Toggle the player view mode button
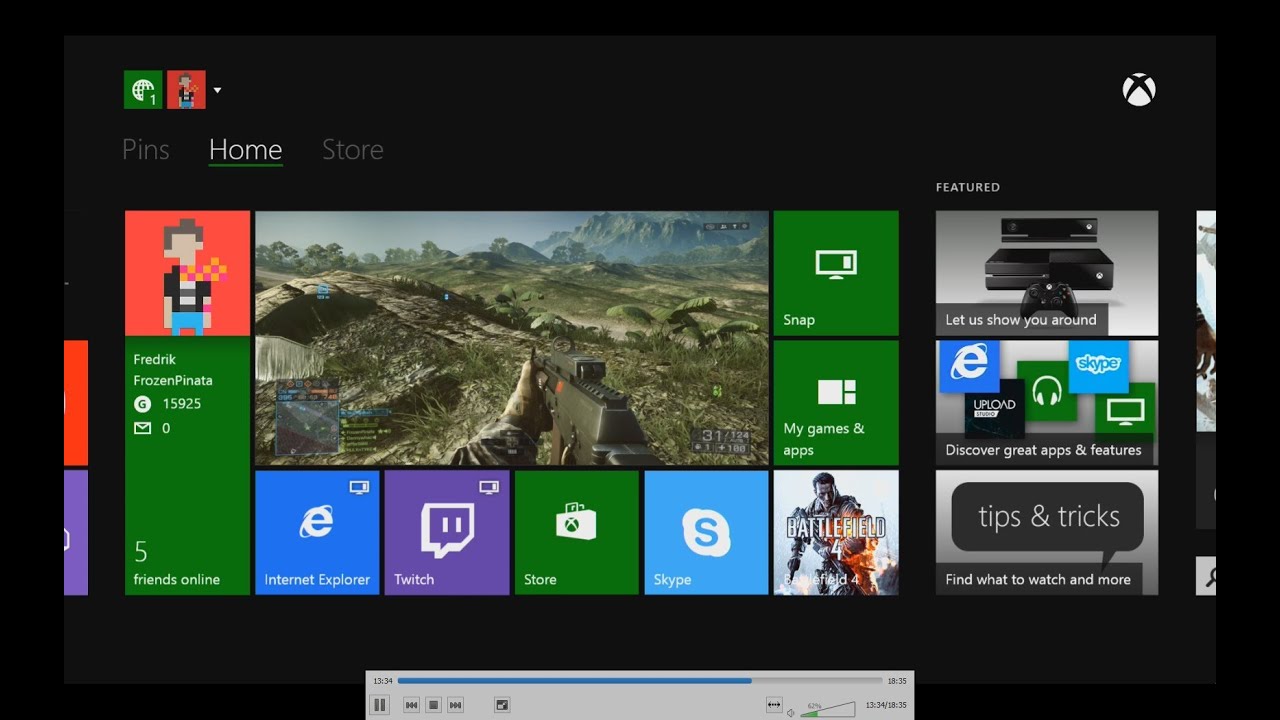The image size is (1280, 720). click(x=502, y=705)
